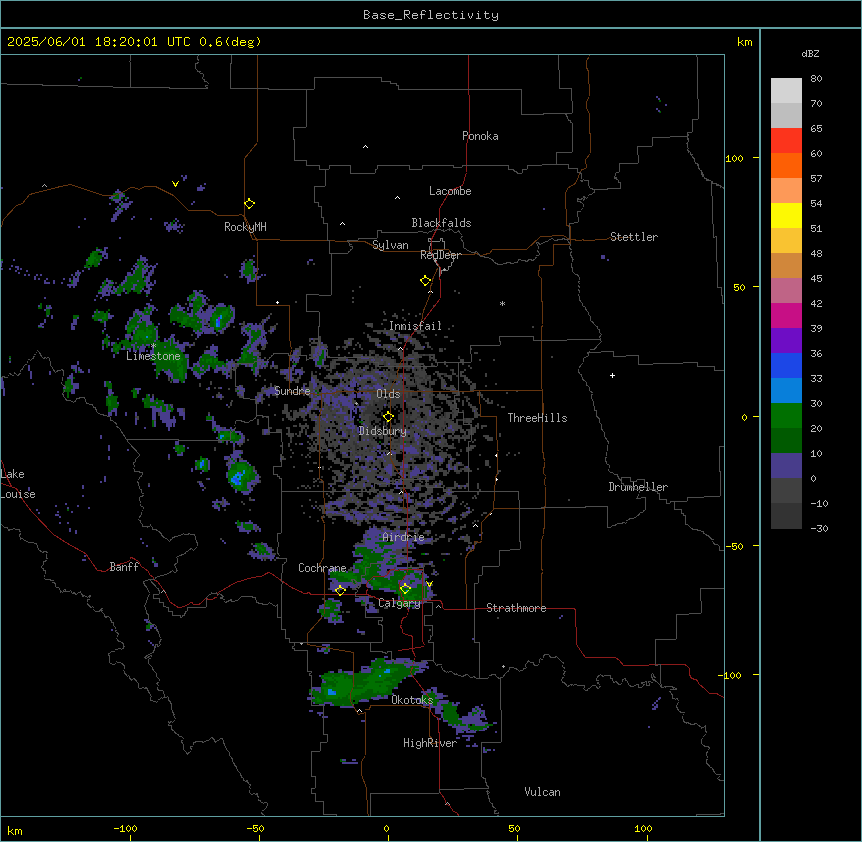Pick the purple swatch between 39 and 36

pyautogui.click(x=786, y=340)
